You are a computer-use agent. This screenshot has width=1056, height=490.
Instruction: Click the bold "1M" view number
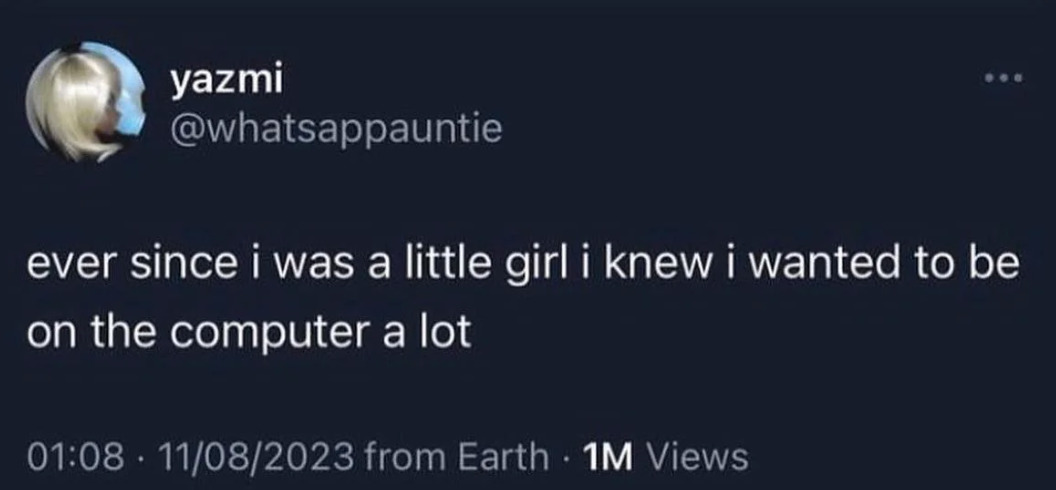coord(611,456)
